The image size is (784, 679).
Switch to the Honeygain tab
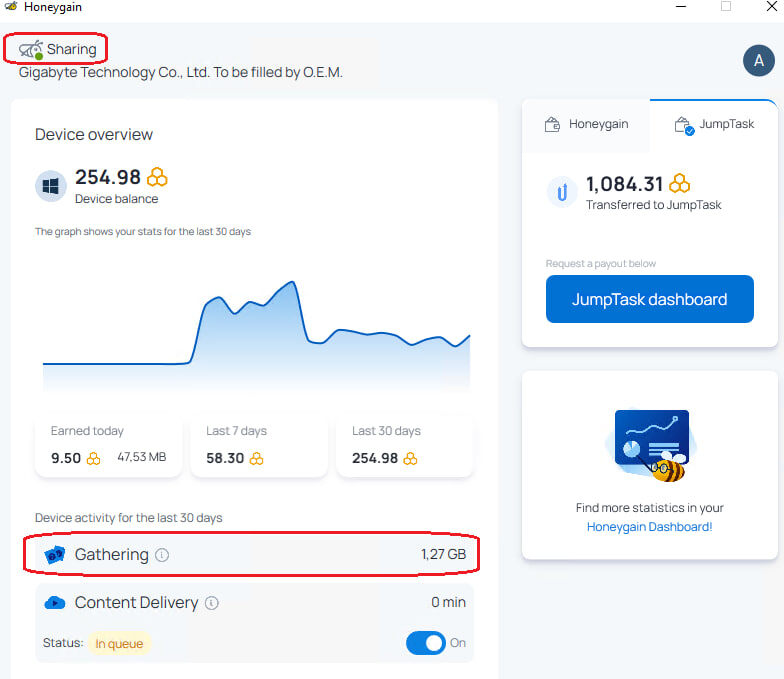point(586,124)
